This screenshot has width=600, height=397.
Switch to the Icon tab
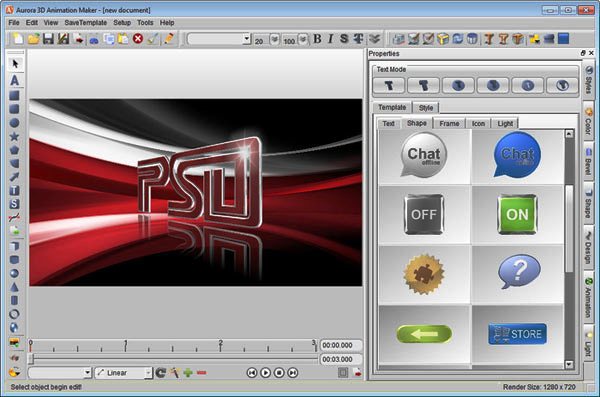pos(478,123)
